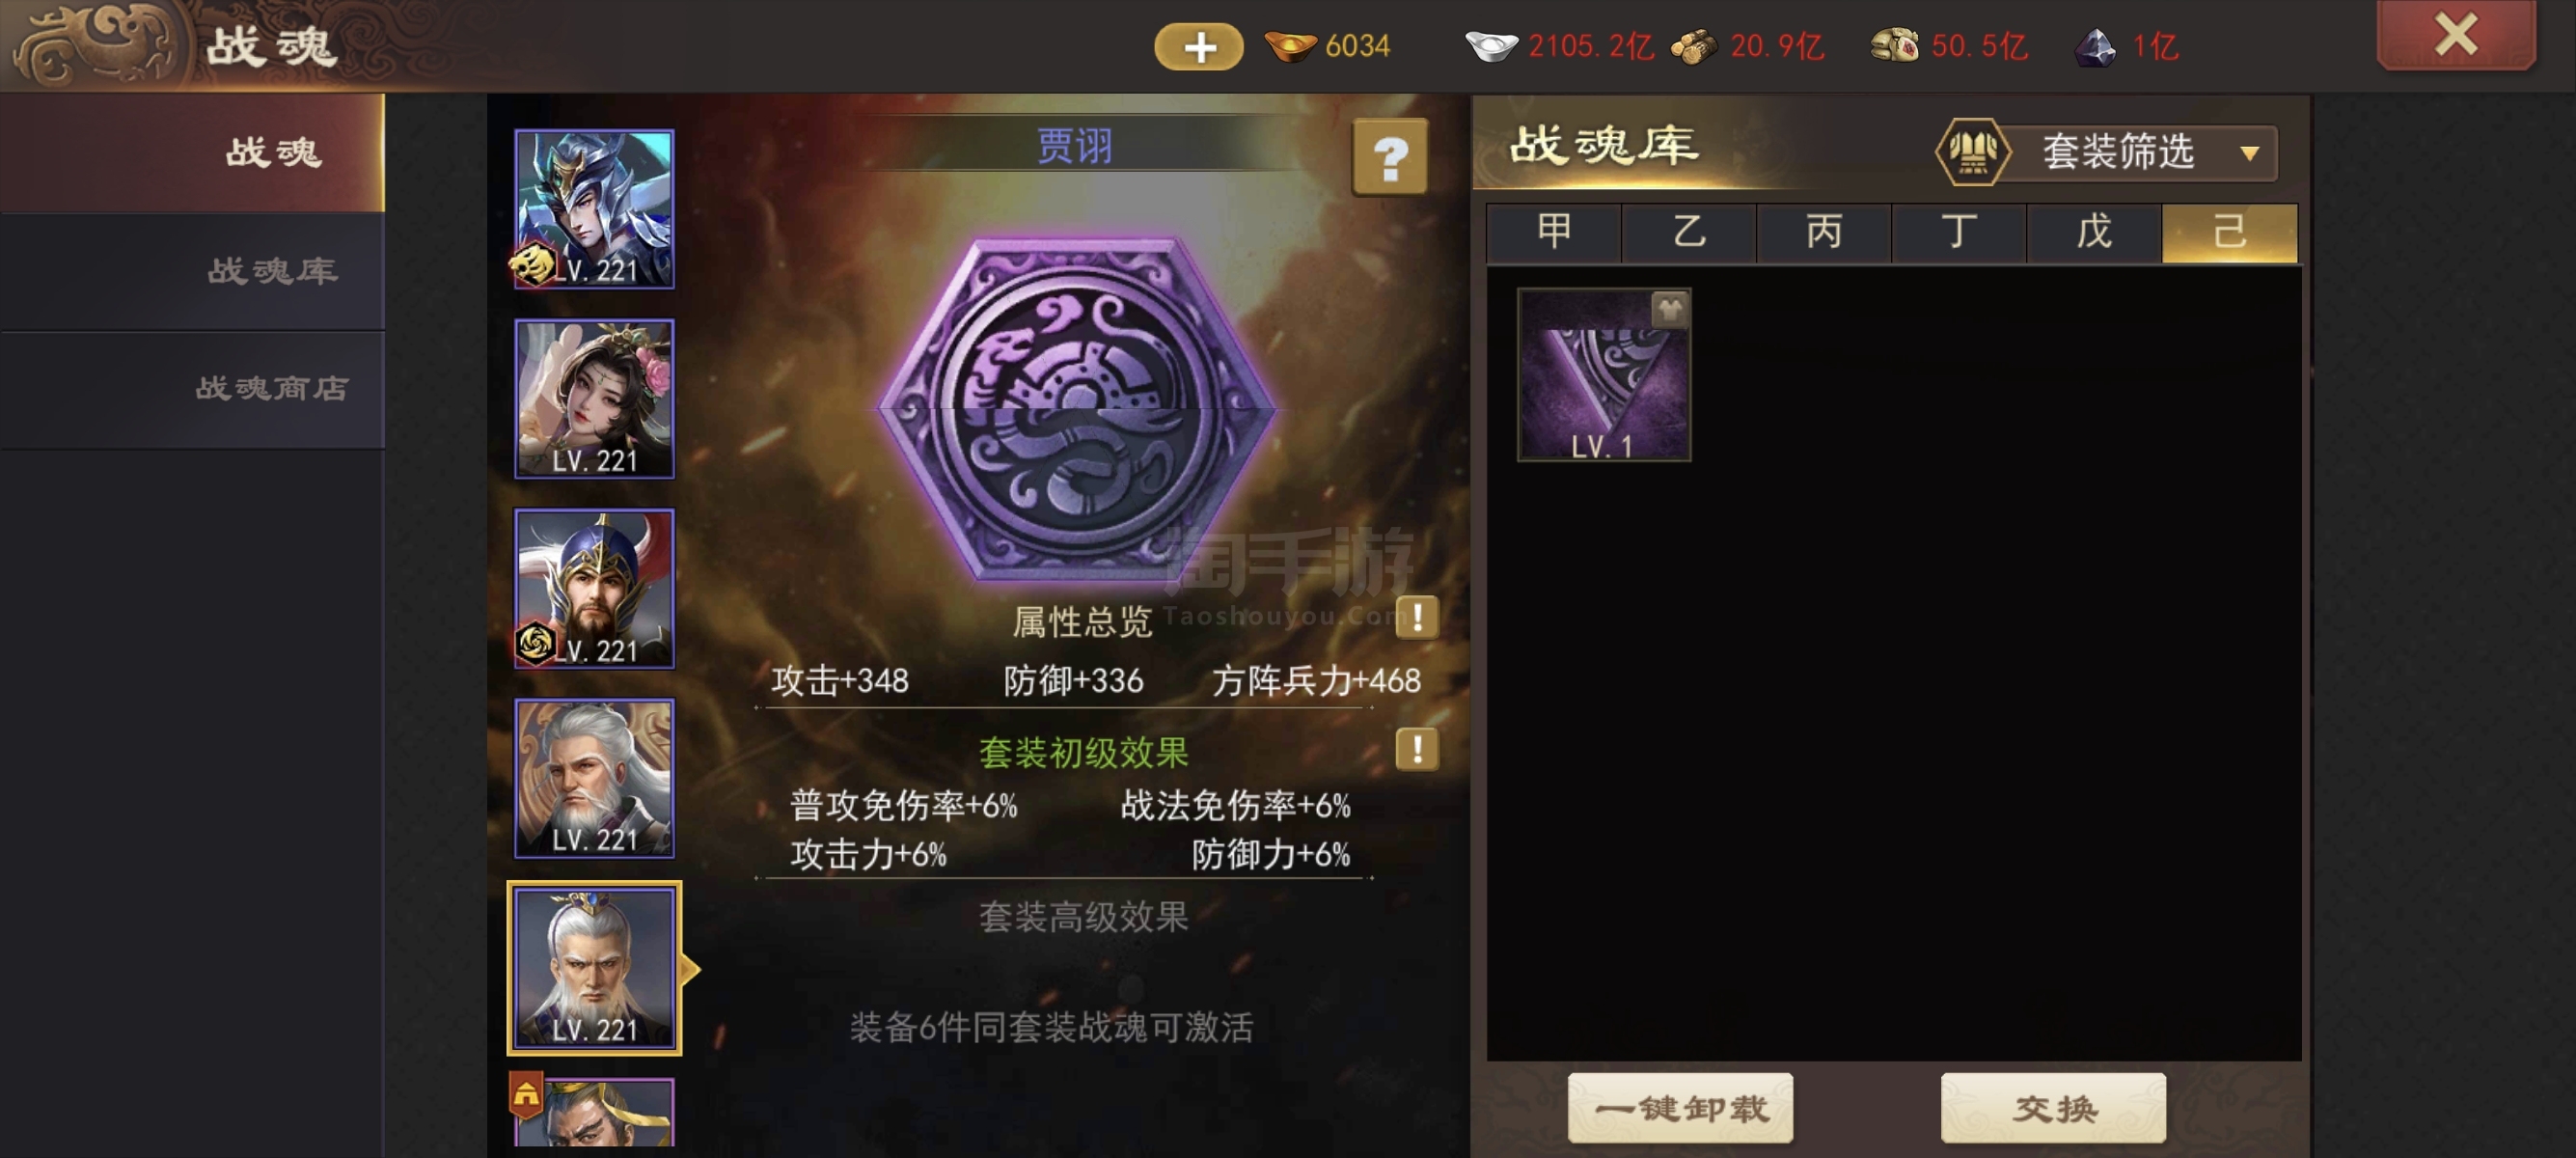The height and width of the screenshot is (1158, 2576).
Task: Switch to the 丙 tab
Action: pyautogui.click(x=1823, y=232)
